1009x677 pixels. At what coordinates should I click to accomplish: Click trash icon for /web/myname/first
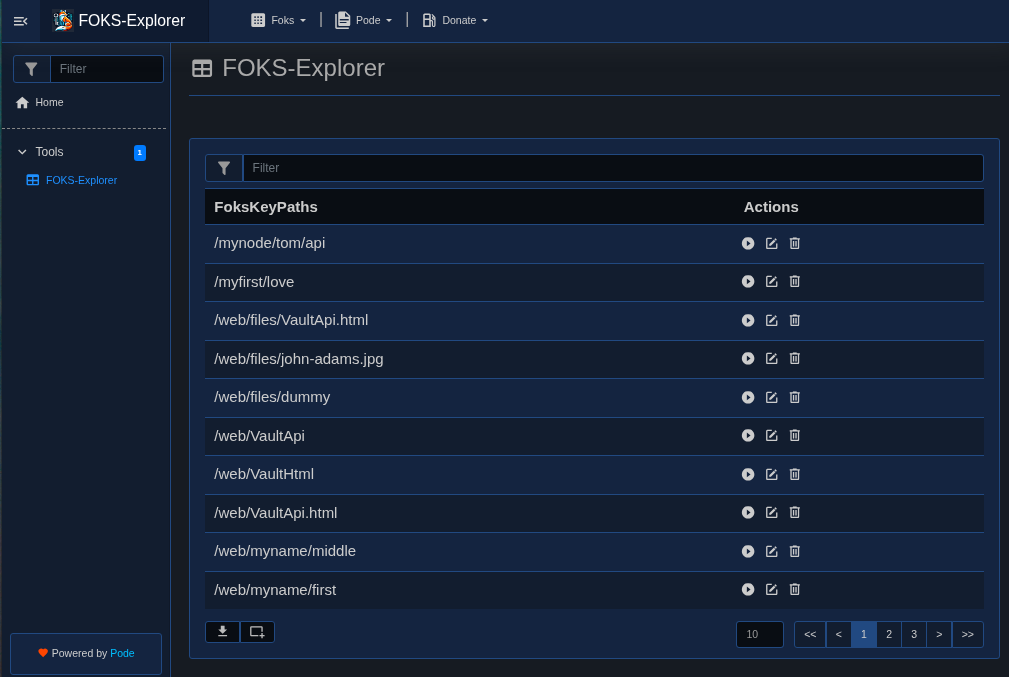(x=795, y=590)
